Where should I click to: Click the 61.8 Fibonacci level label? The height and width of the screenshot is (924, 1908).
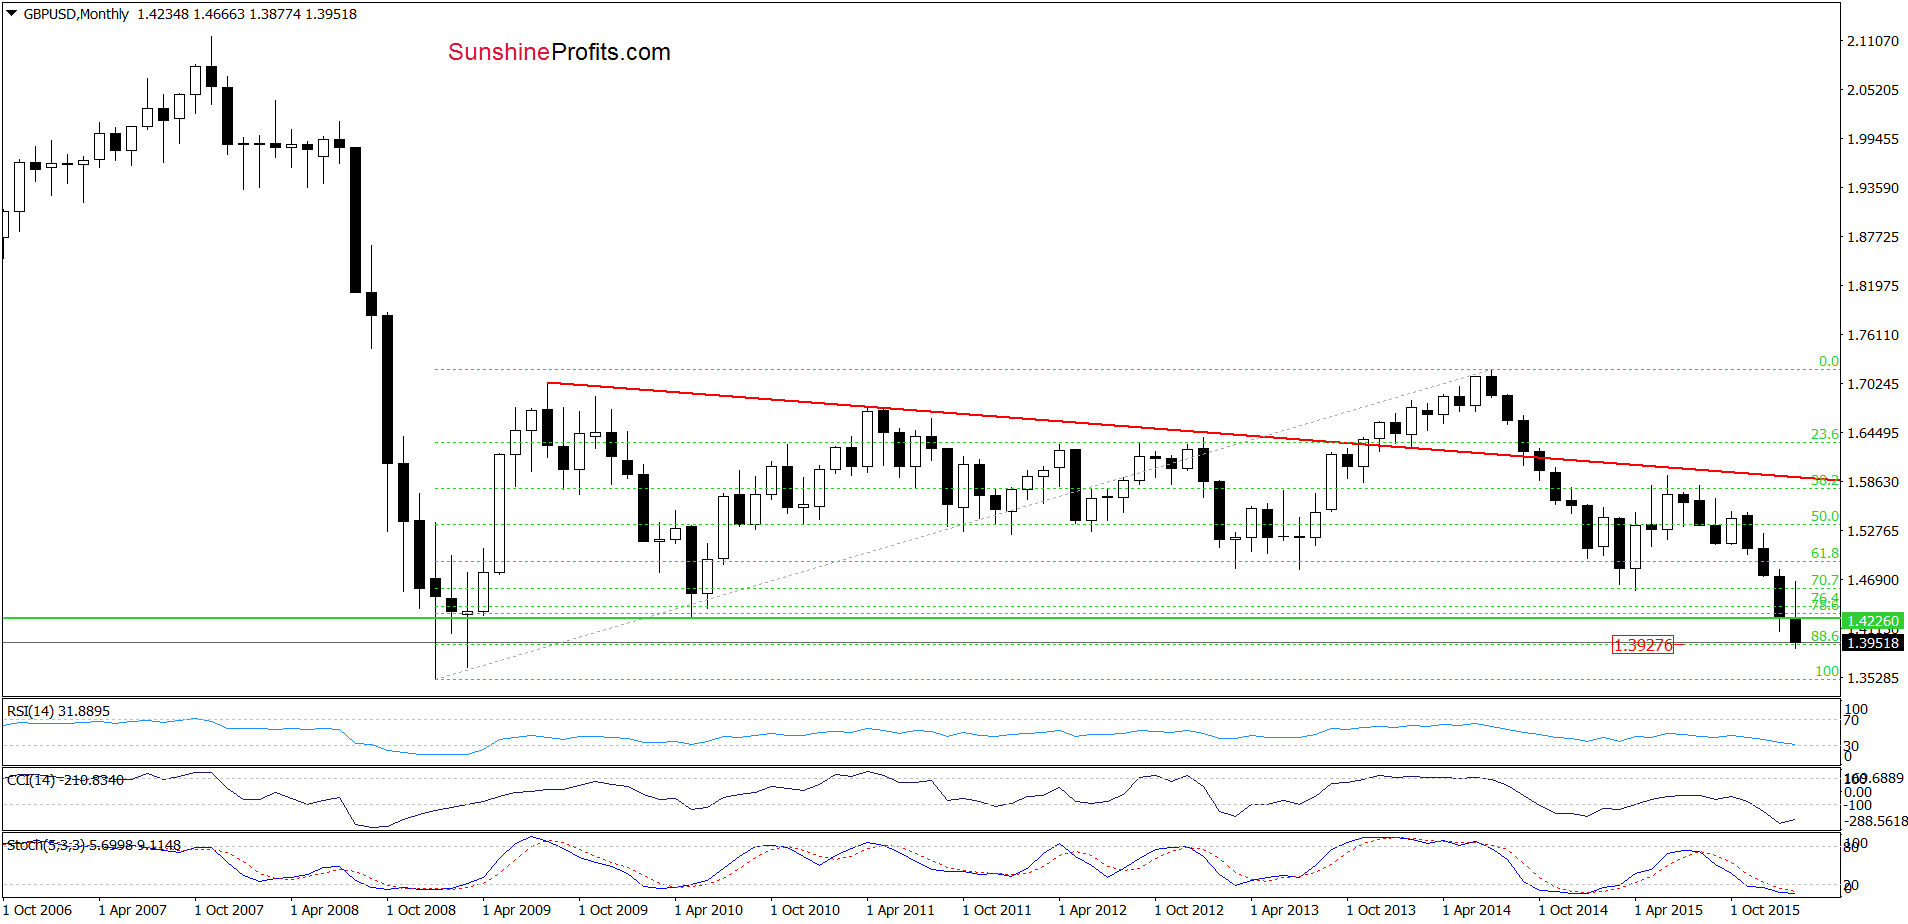(x=1824, y=553)
